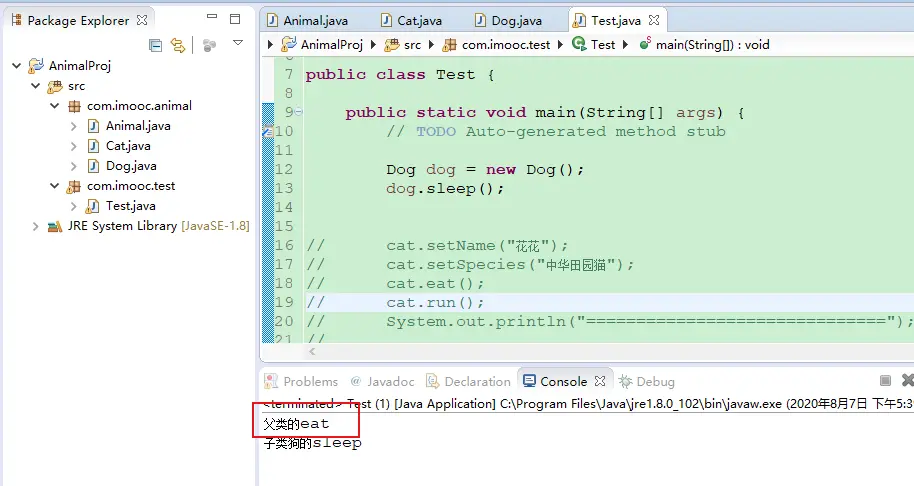Click the Terminate button in Console toolbar
This screenshot has width=914, height=486.
tap(885, 381)
